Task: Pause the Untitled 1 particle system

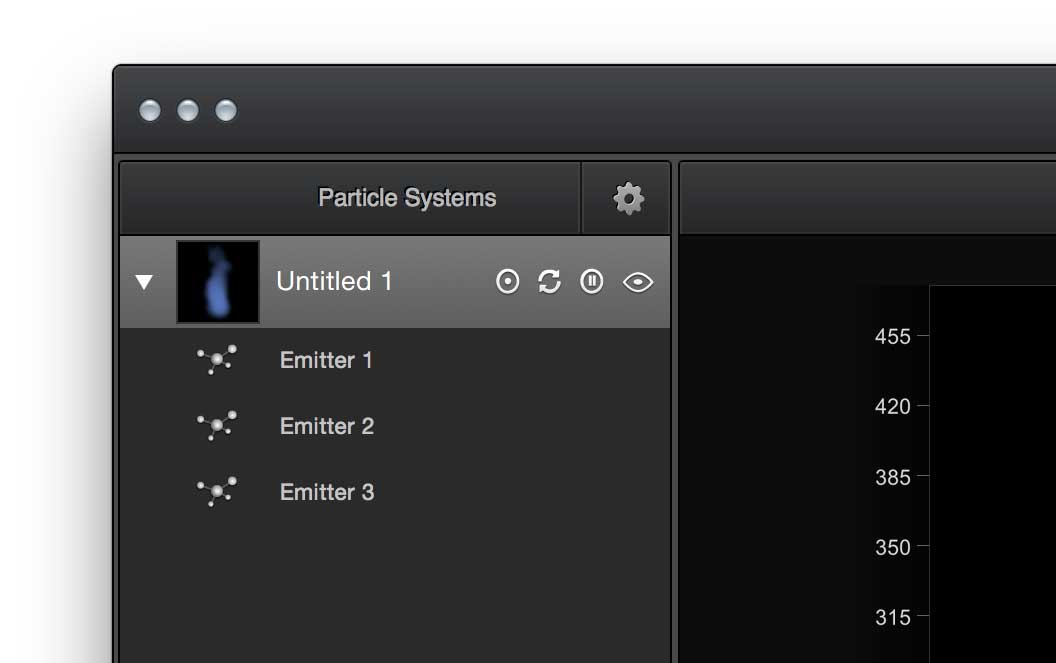Action: click(592, 282)
